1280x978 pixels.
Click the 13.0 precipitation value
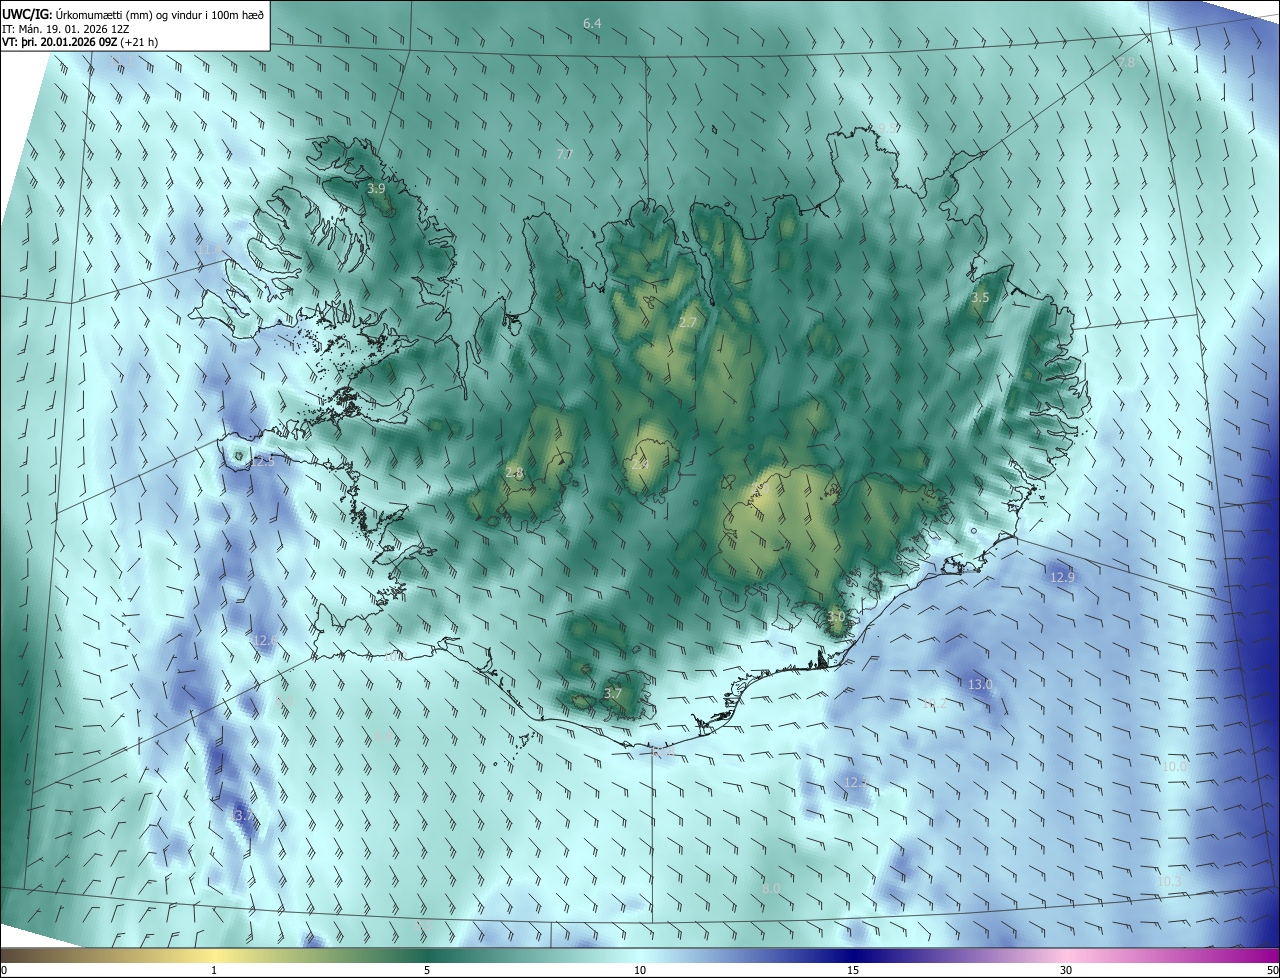pos(980,684)
